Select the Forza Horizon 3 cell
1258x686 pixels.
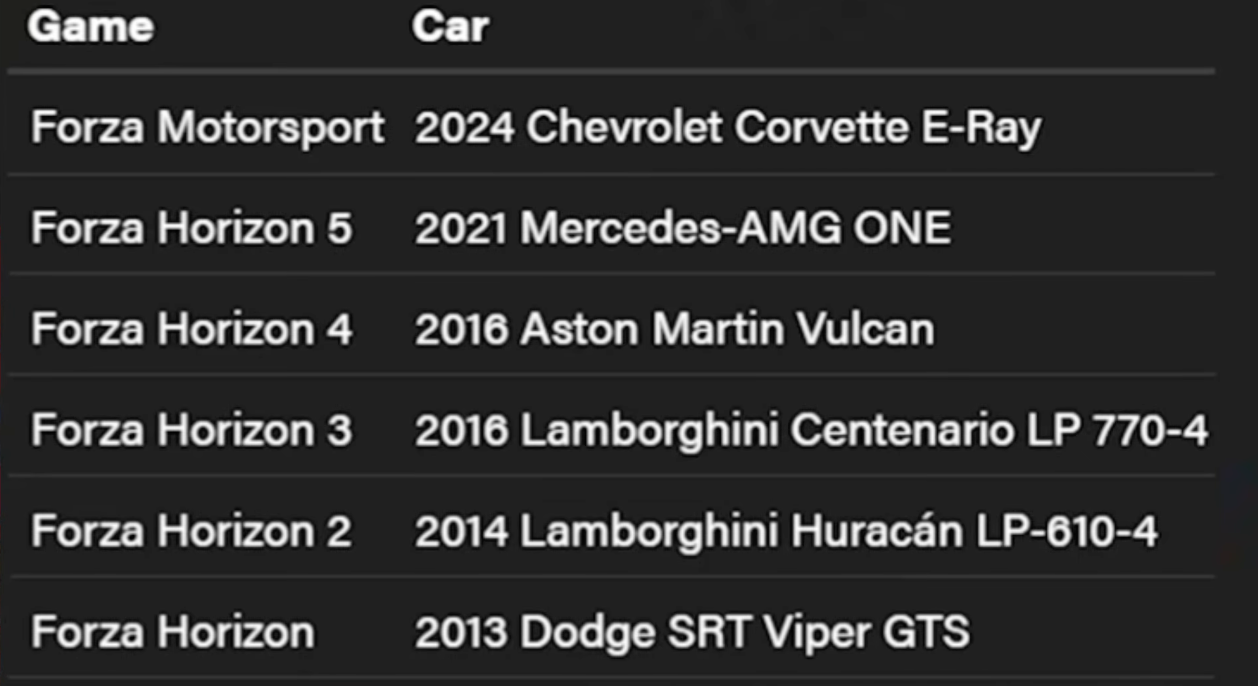191,430
